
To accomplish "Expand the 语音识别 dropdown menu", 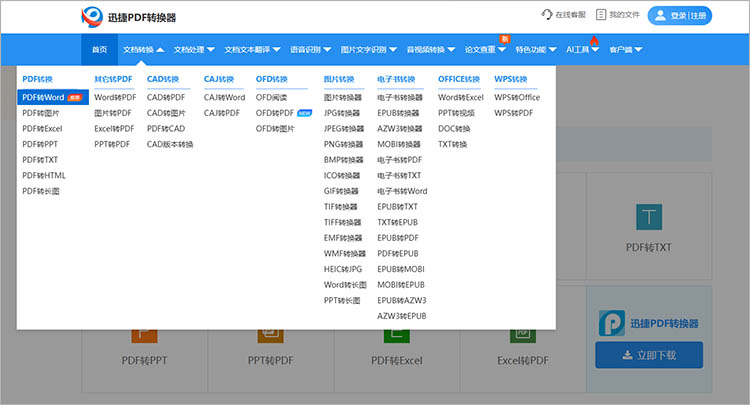I will tap(310, 50).
